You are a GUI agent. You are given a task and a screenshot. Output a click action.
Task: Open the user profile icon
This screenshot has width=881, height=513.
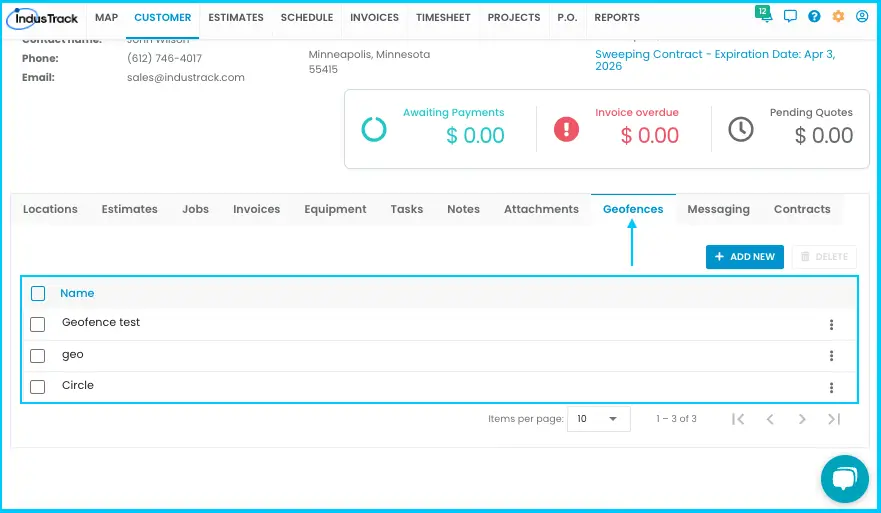[x=862, y=16]
